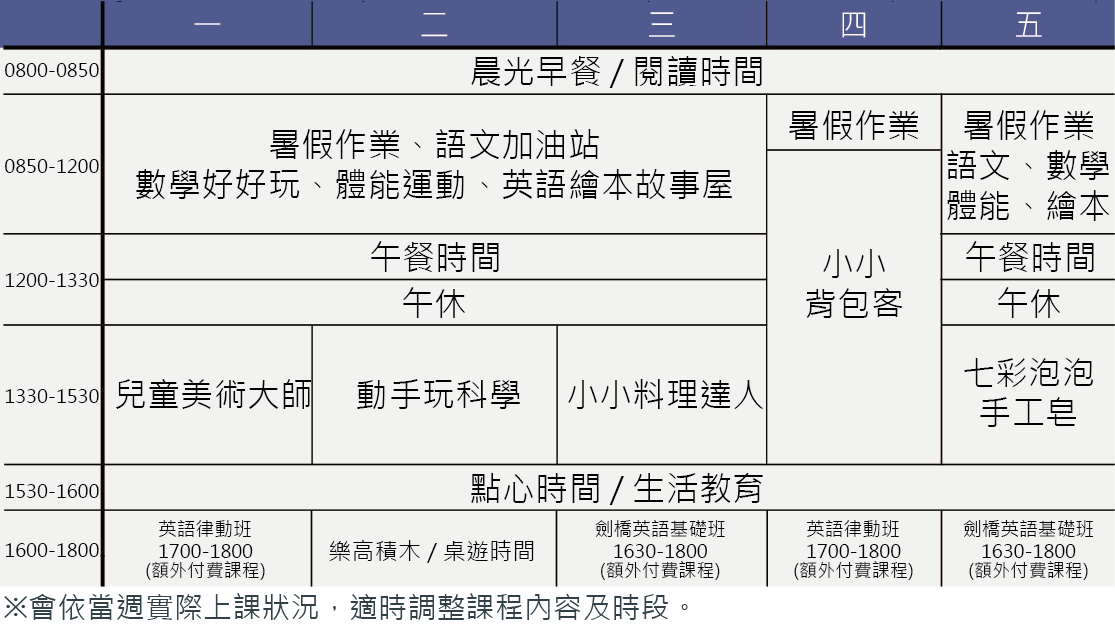Click the 兒童美術大師 class cell
The image size is (1115, 626).
coord(208,395)
